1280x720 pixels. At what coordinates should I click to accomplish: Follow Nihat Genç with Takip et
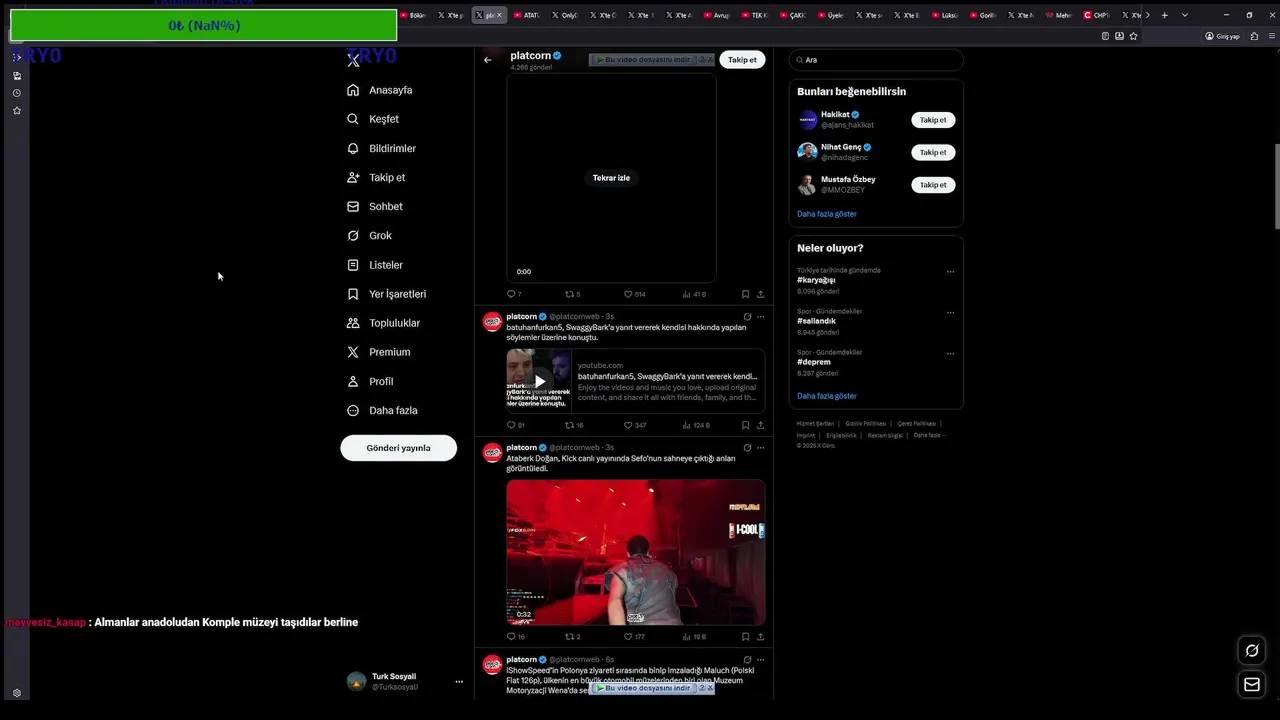(x=933, y=152)
